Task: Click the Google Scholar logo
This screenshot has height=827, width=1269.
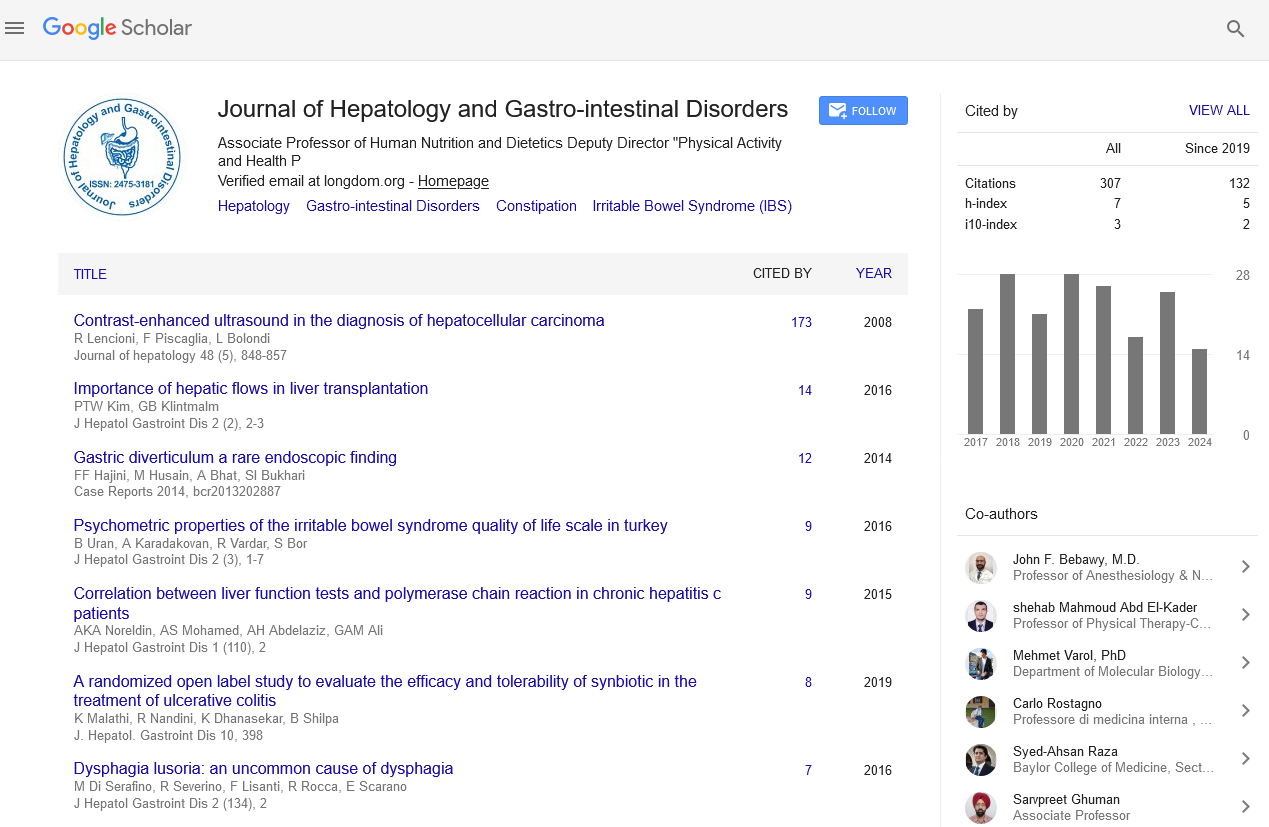Action: (117, 28)
